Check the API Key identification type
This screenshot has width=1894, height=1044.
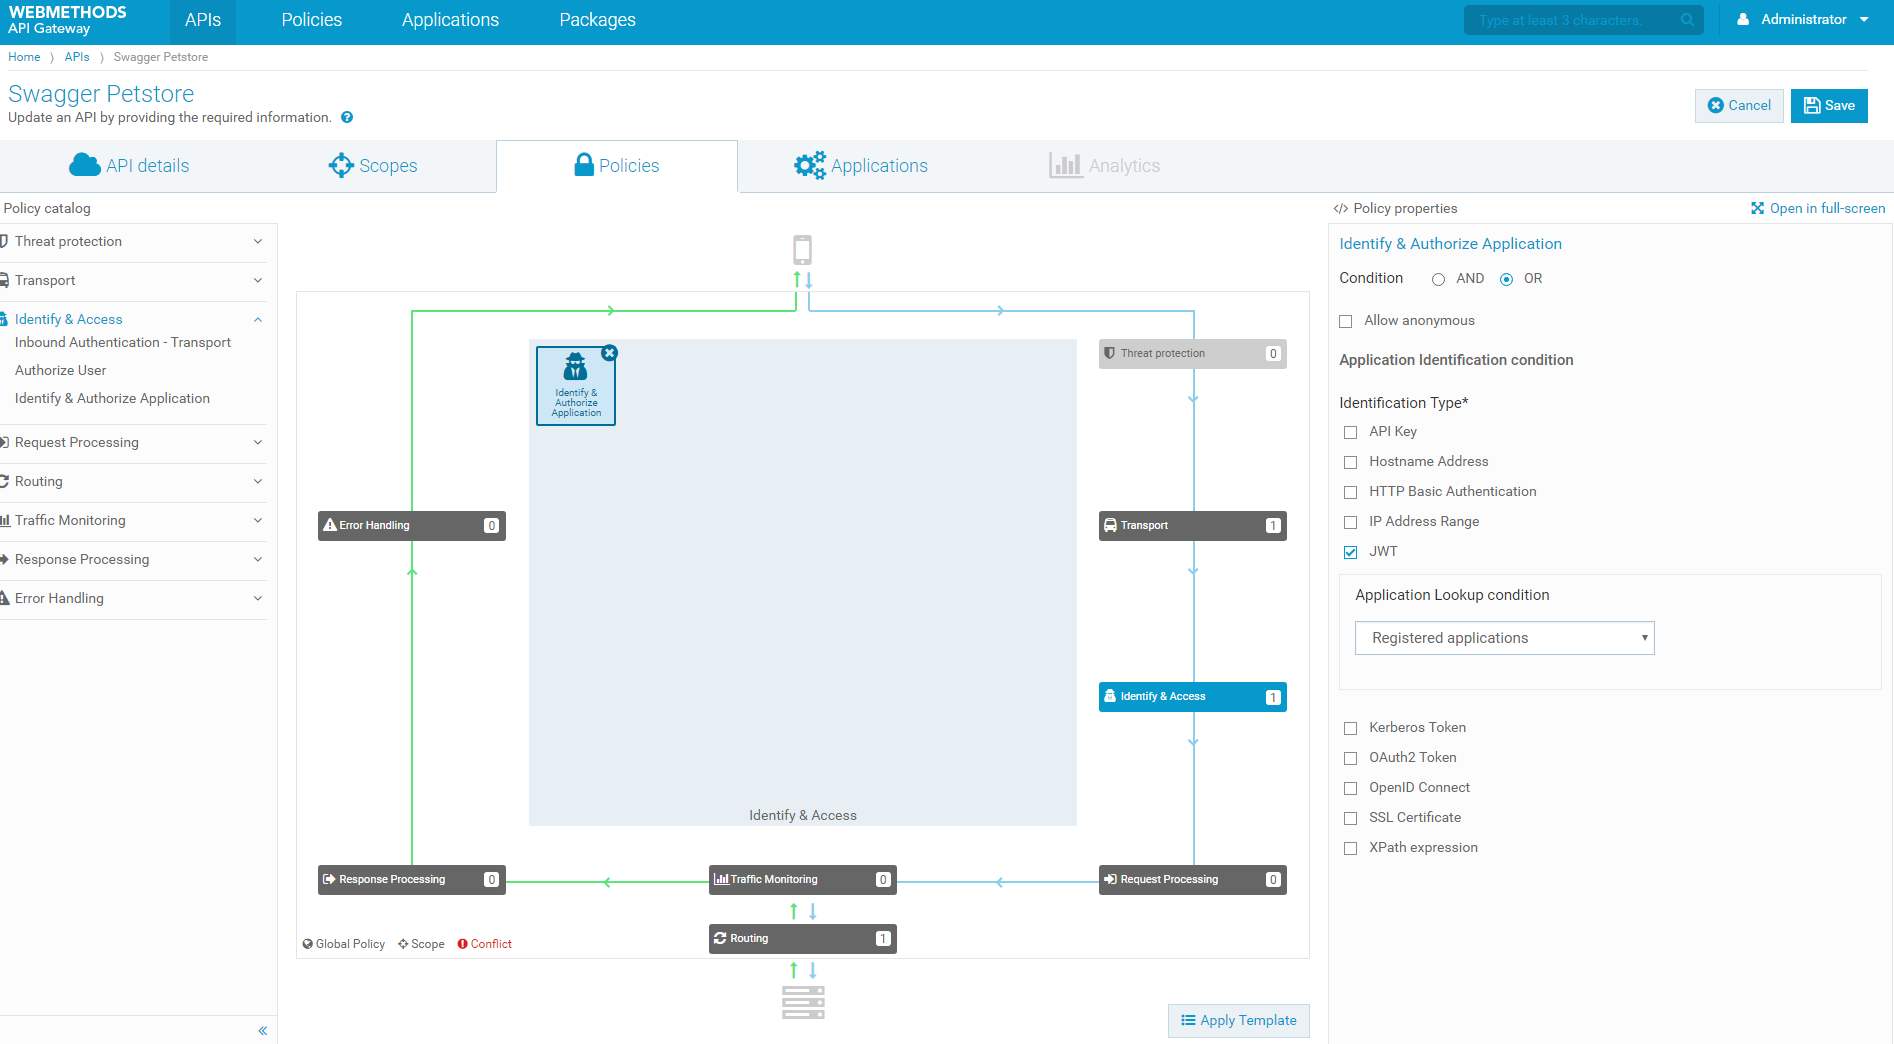click(x=1351, y=433)
